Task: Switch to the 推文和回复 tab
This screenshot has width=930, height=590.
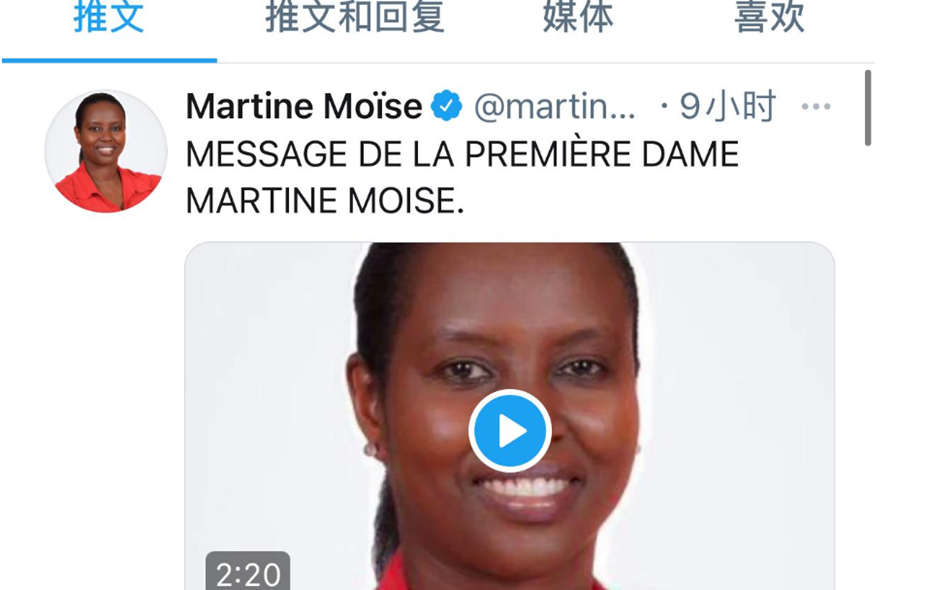Action: point(355,18)
